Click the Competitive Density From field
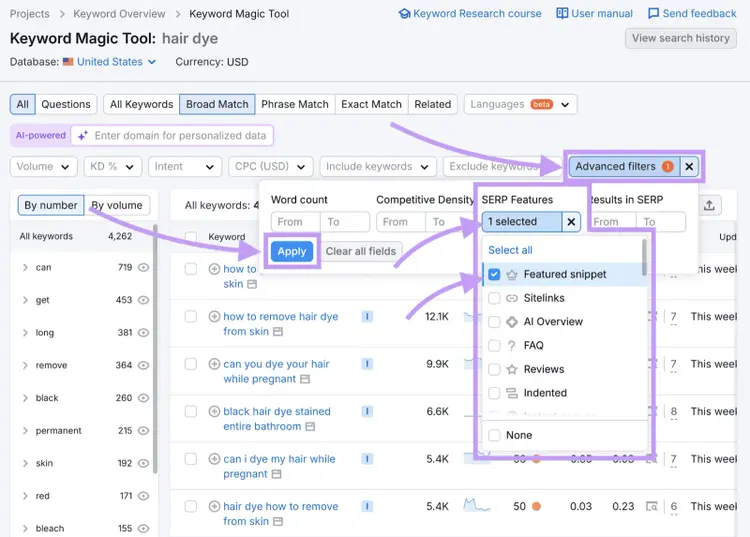750x537 pixels. tap(401, 222)
